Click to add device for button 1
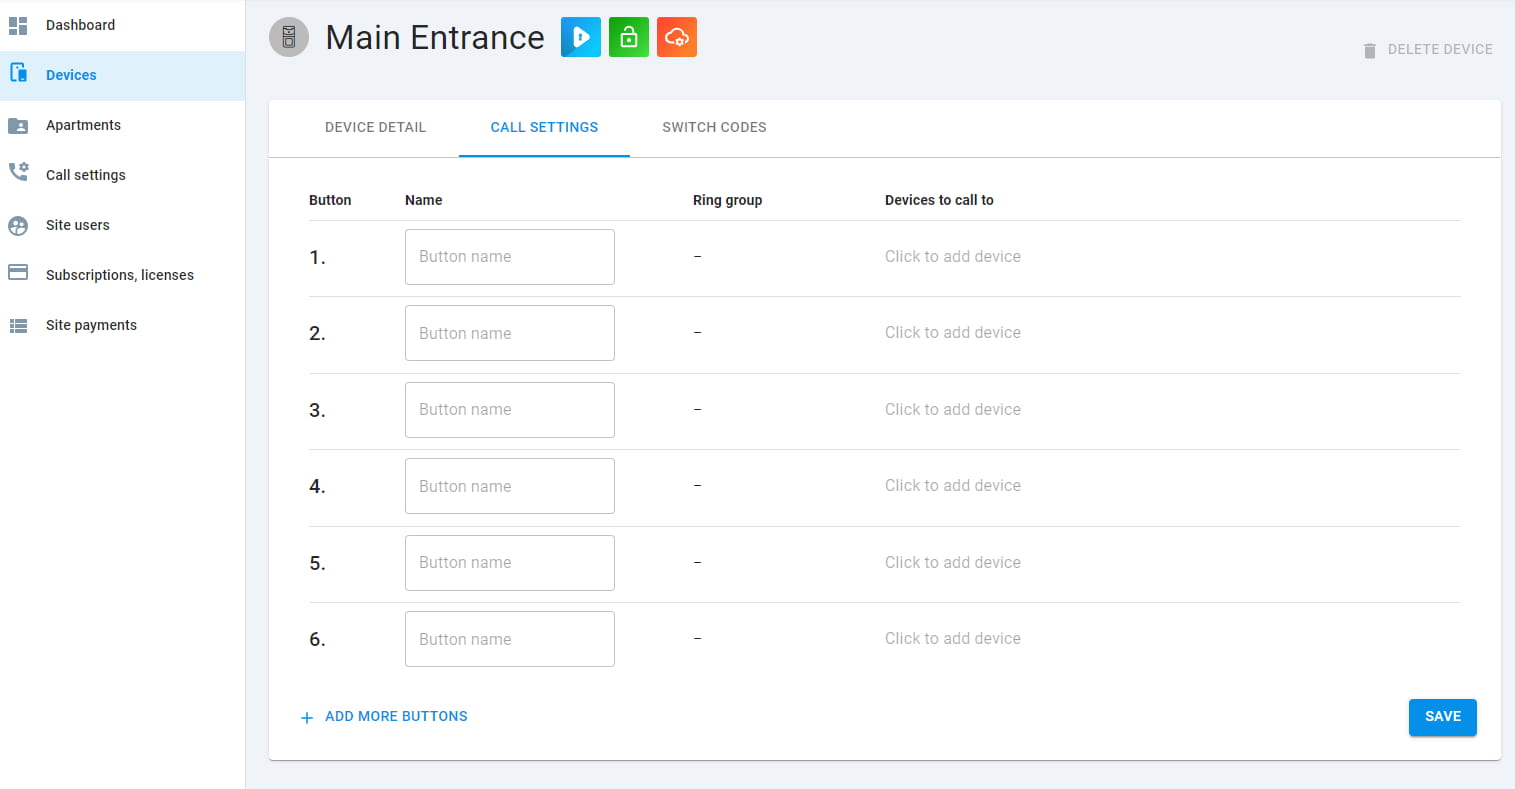The height and width of the screenshot is (789, 1515). click(953, 256)
